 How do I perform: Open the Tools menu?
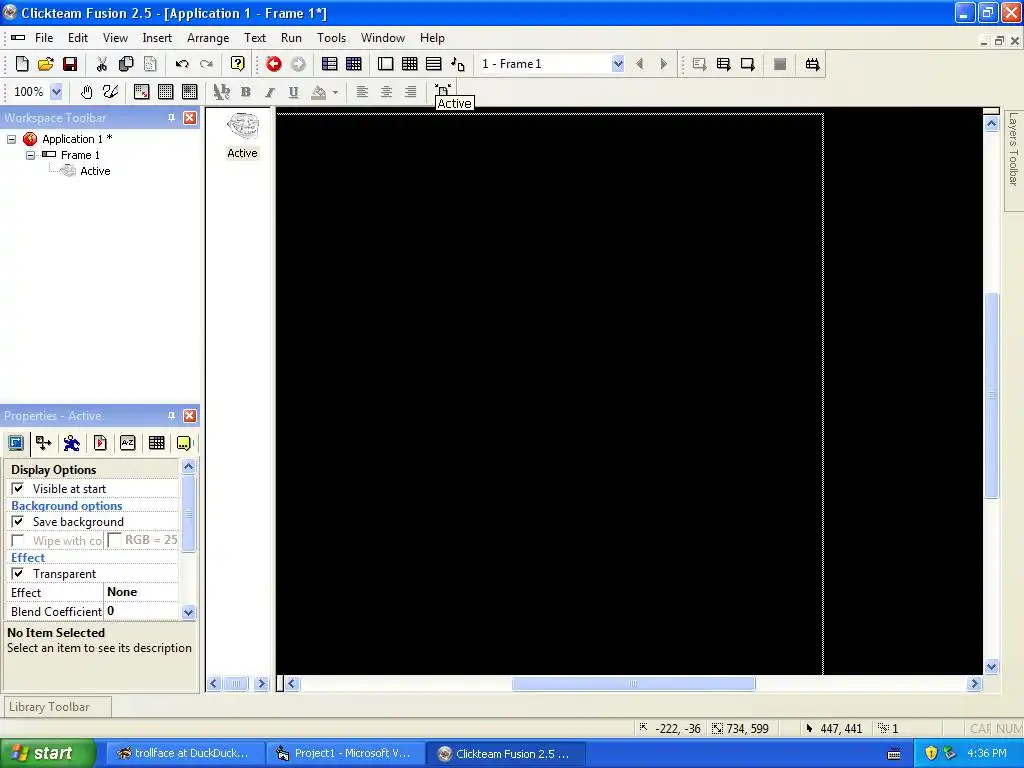point(331,38)
